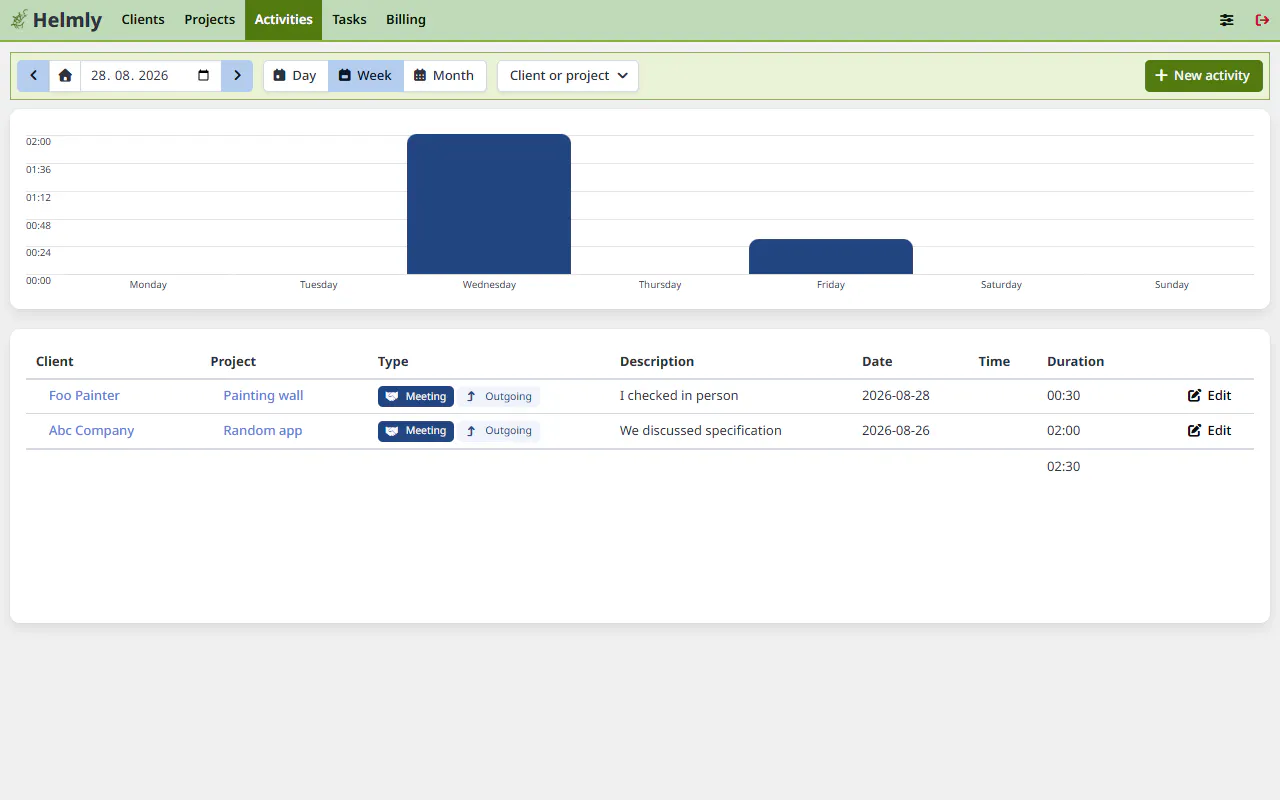Image resolution: width=1280 pixels, height=800 pixels.
Task: Click the Description column header
Action: (x=657, y=362)
